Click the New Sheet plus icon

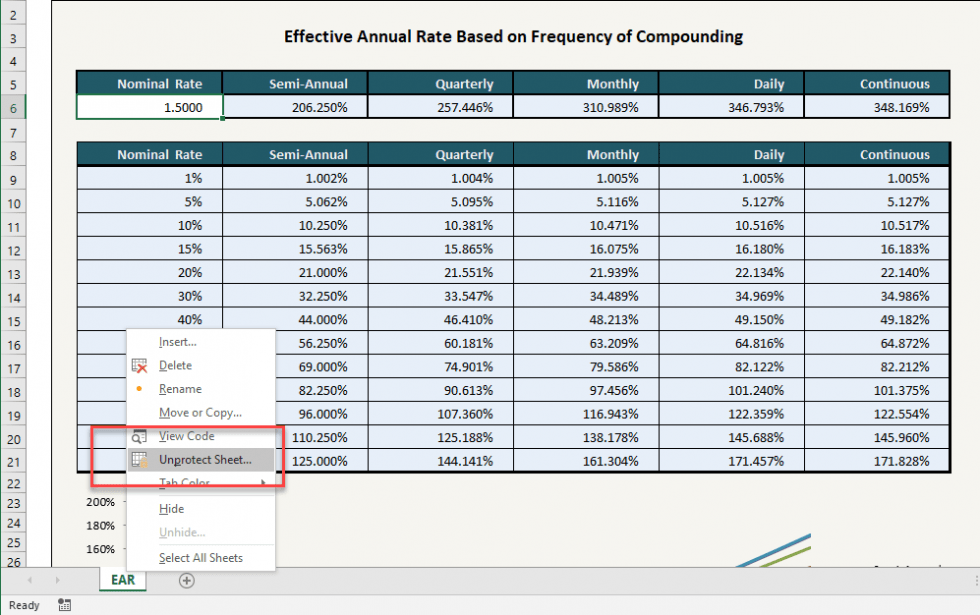(186, 580)
